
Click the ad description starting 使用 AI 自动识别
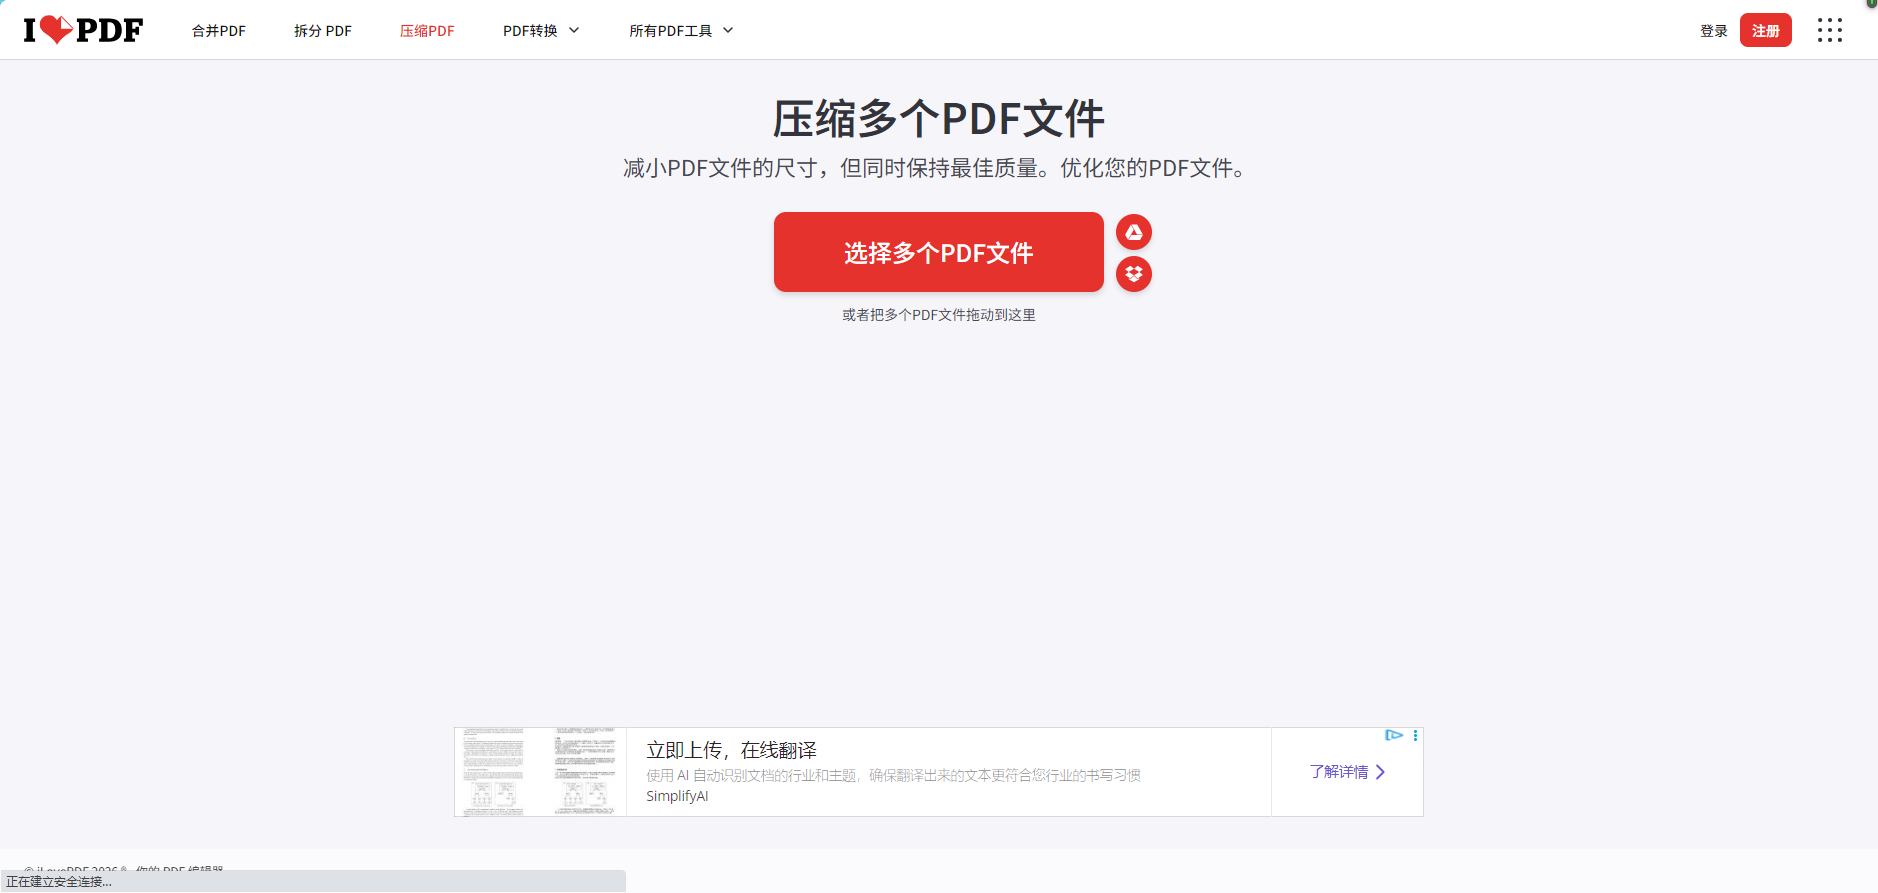point(893,775)
